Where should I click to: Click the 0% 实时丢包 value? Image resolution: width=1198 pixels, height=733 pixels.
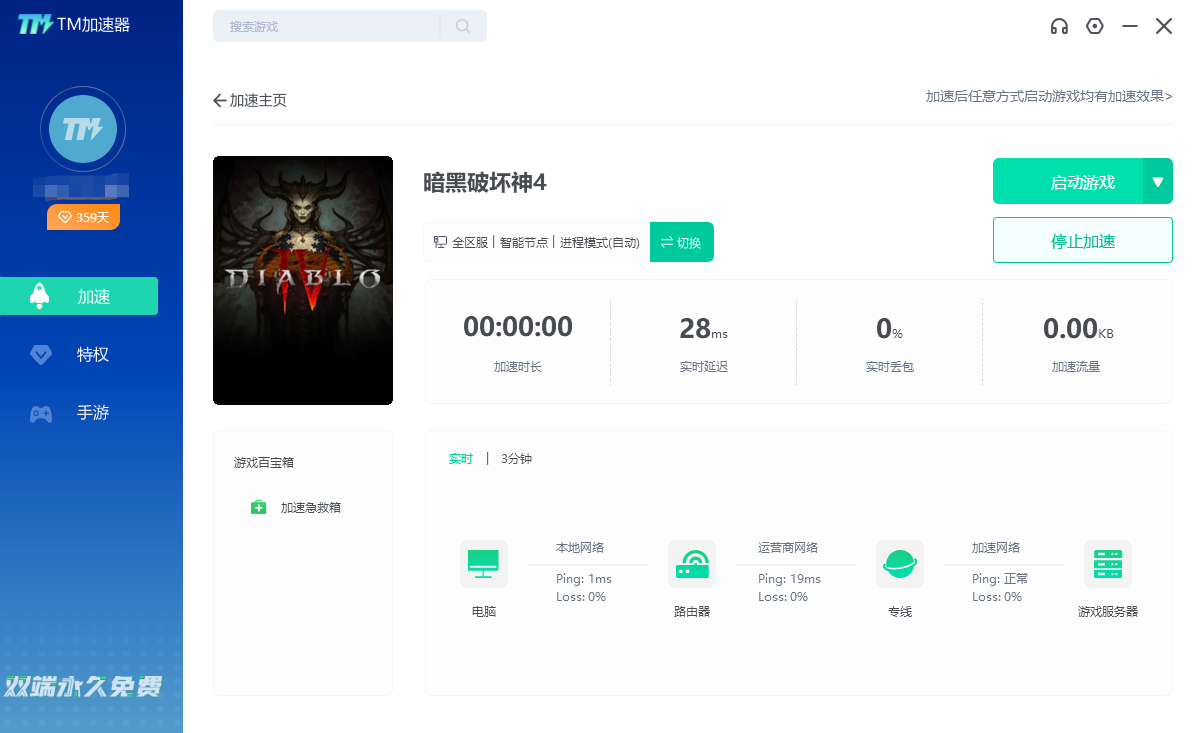pos(889,329)
